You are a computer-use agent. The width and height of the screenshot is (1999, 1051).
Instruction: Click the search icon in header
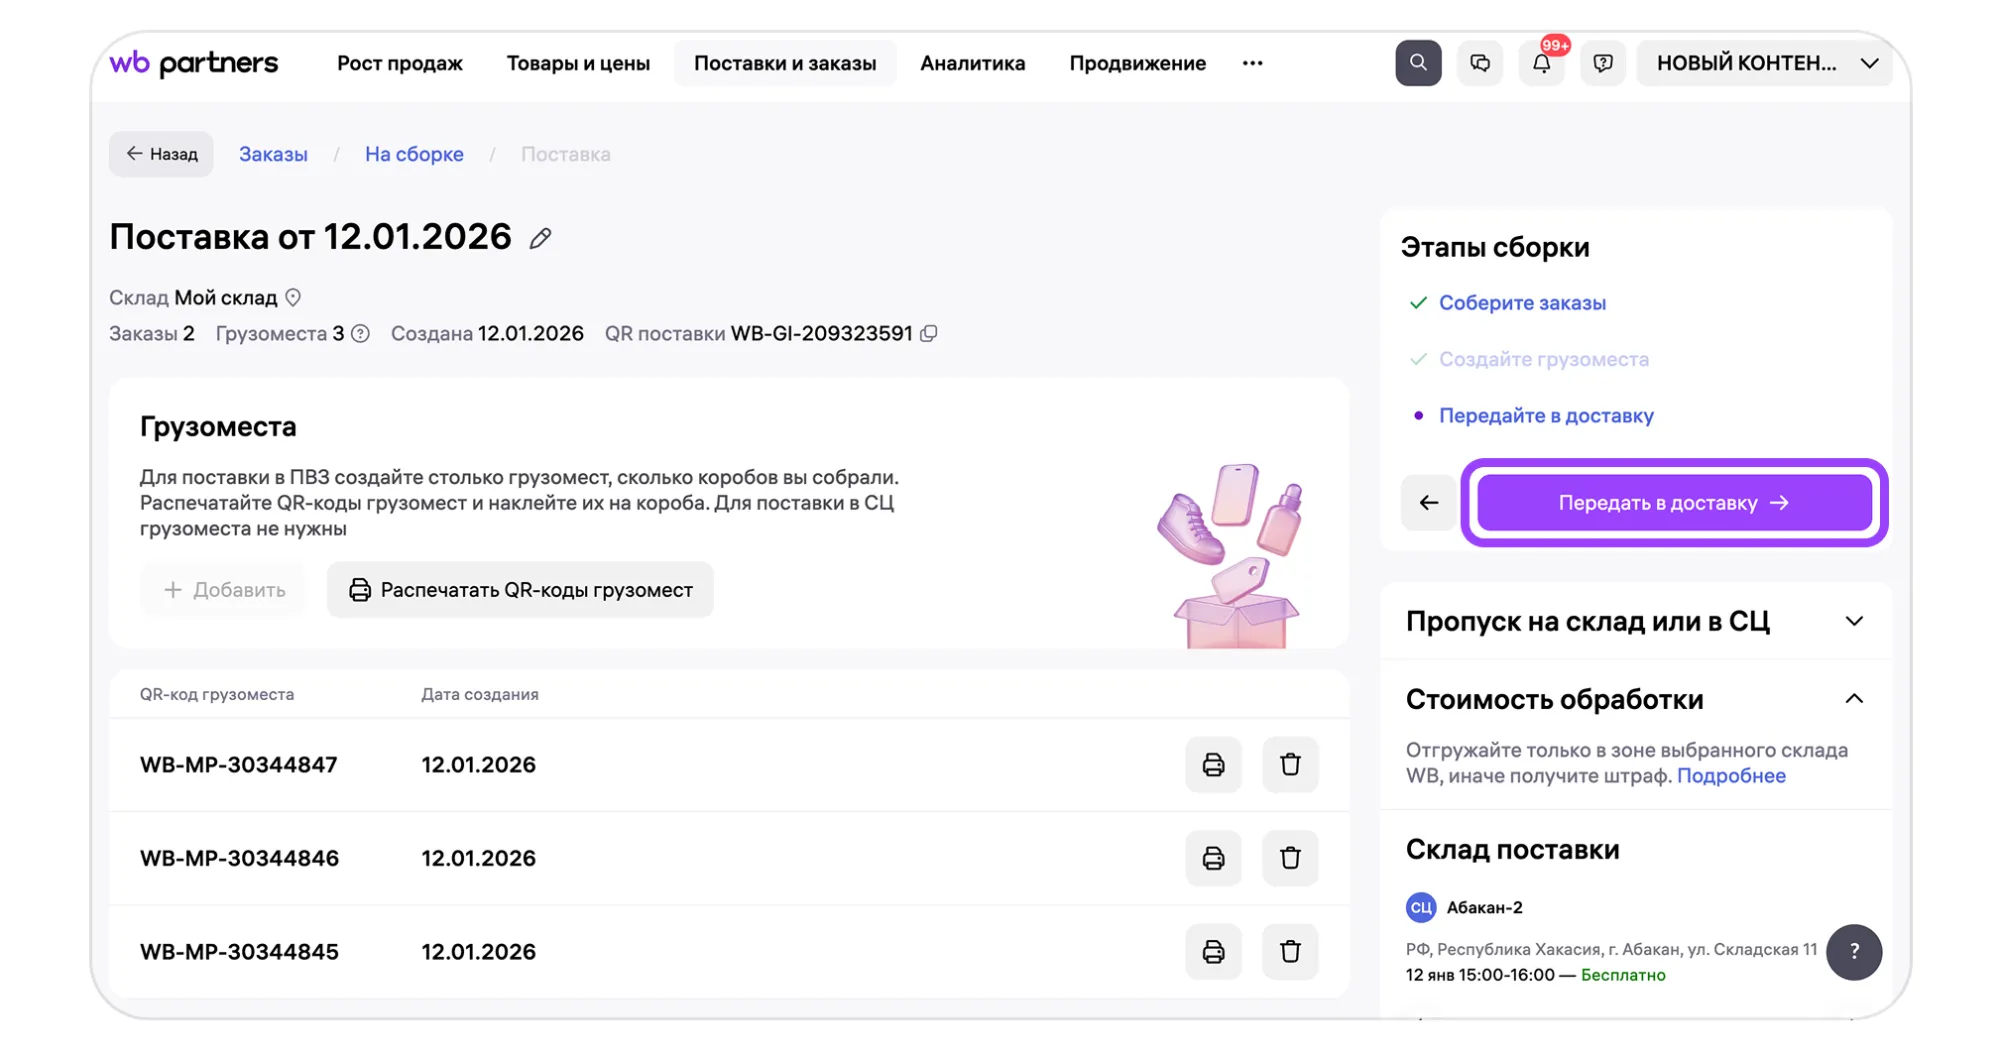[x=1417, y=63]
